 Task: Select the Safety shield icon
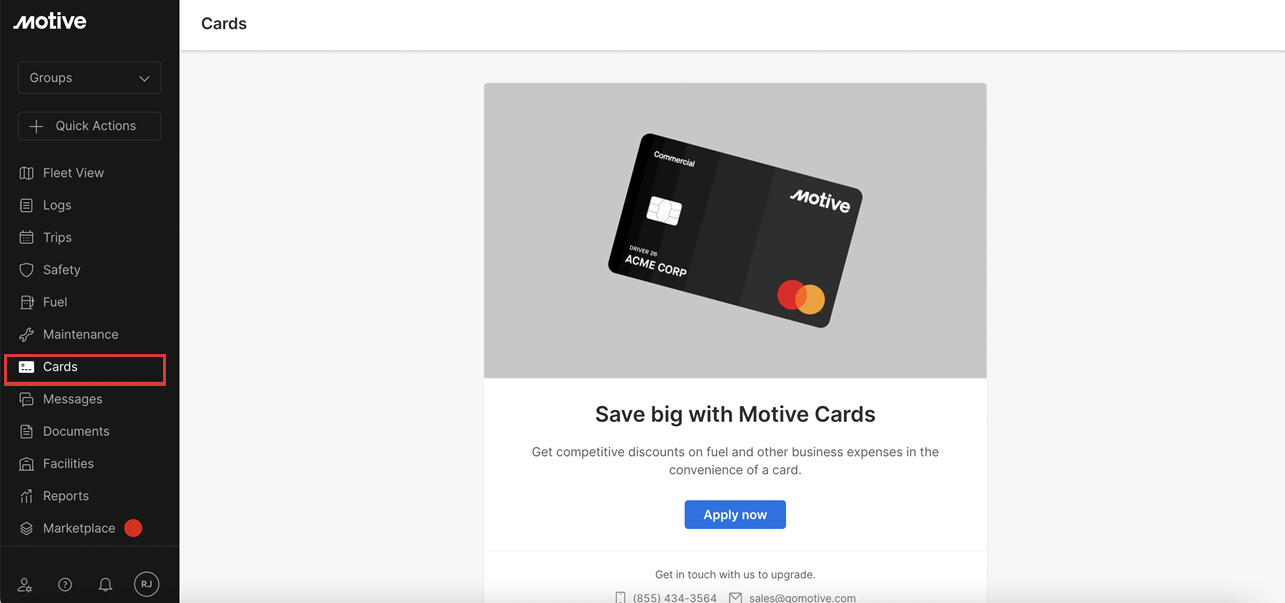(x=27, y=270)
